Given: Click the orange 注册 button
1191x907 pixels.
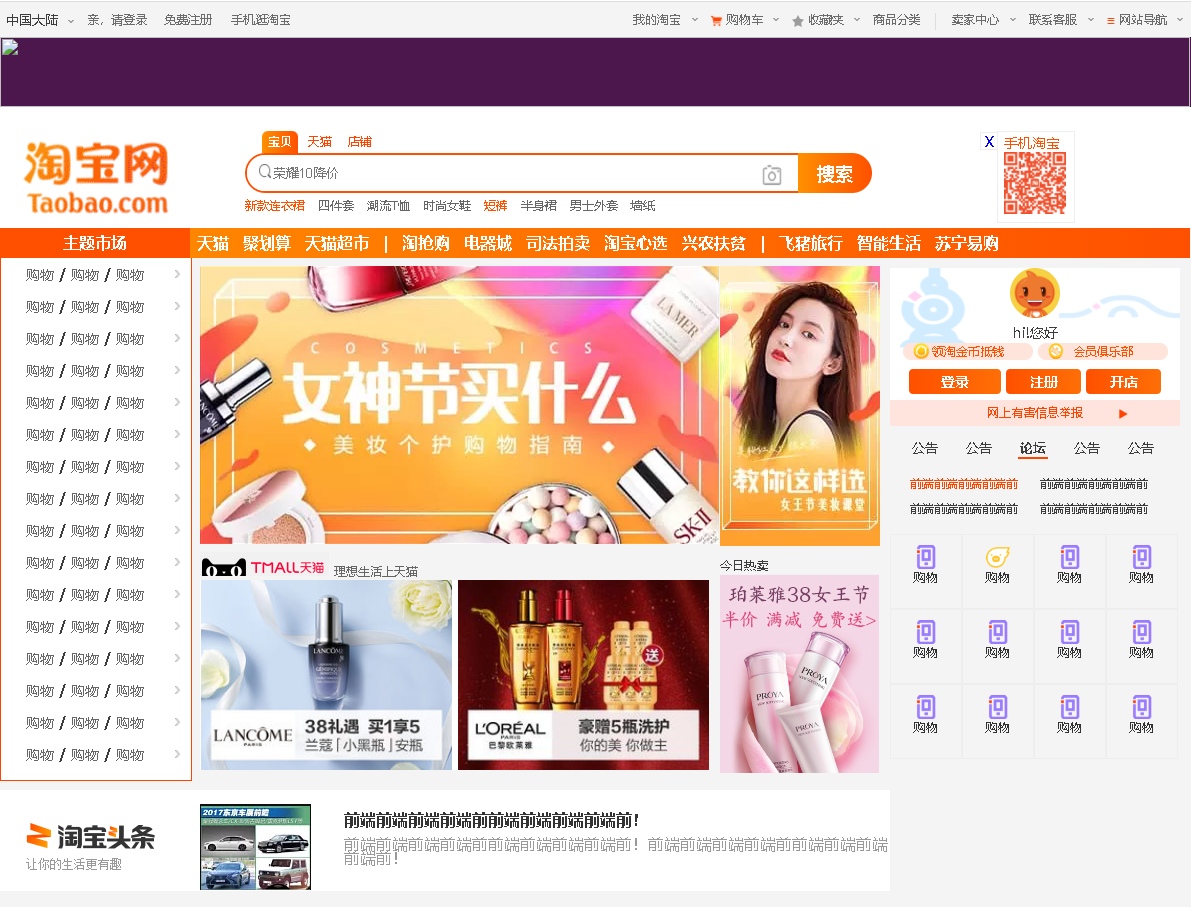Looking at the screenshot, I should [x=1044, y=382].
